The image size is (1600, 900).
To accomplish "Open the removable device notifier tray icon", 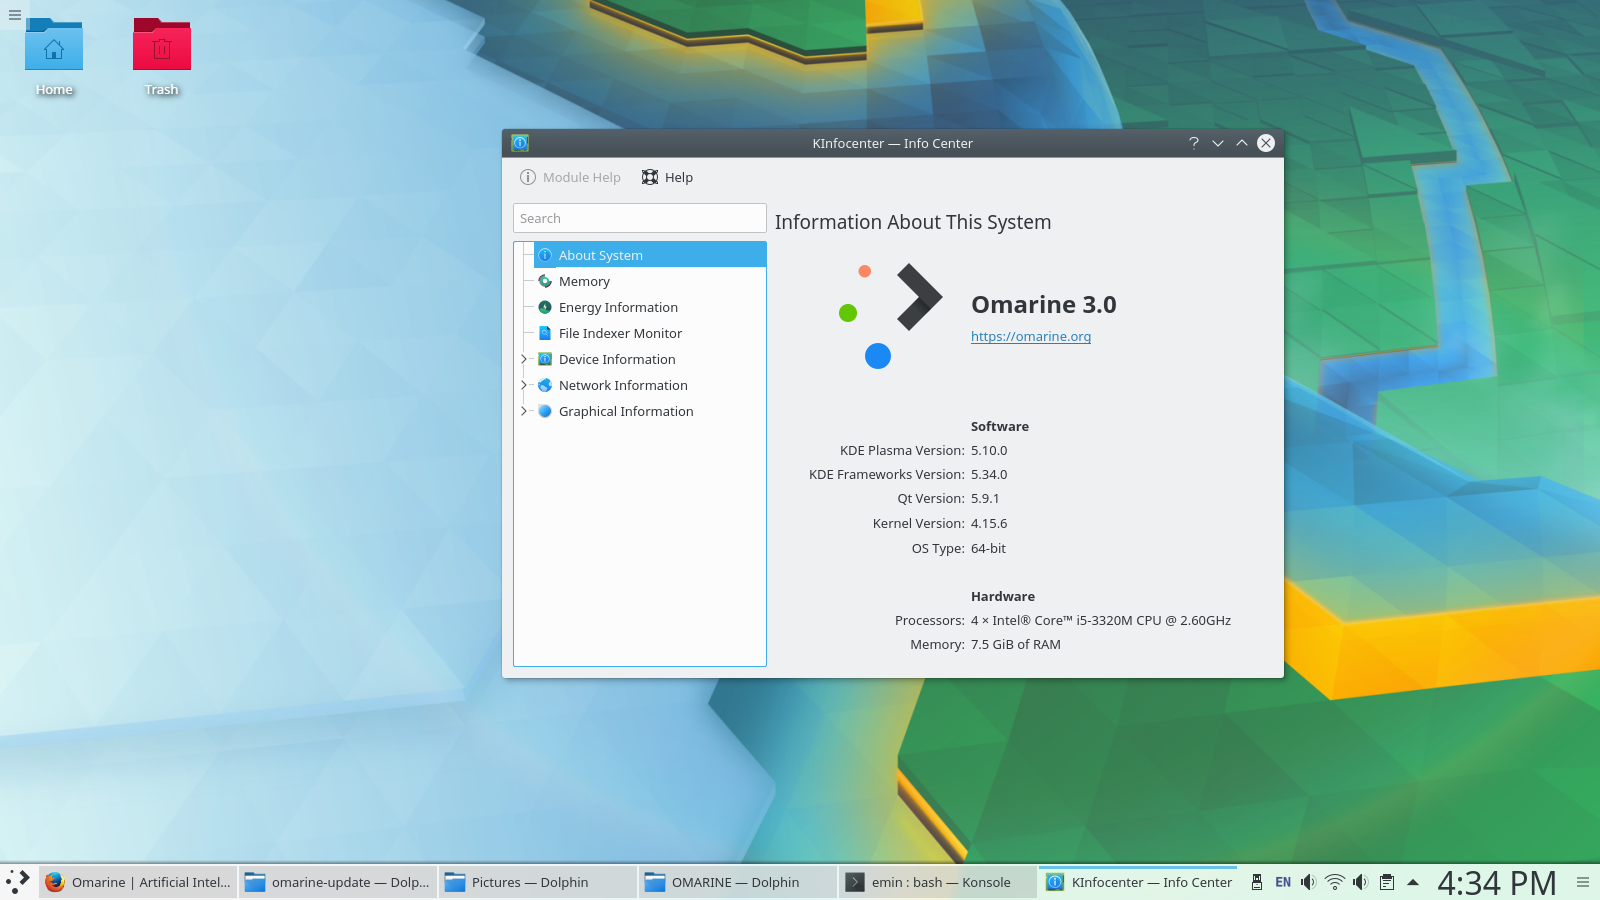I will pos(1257,882).
